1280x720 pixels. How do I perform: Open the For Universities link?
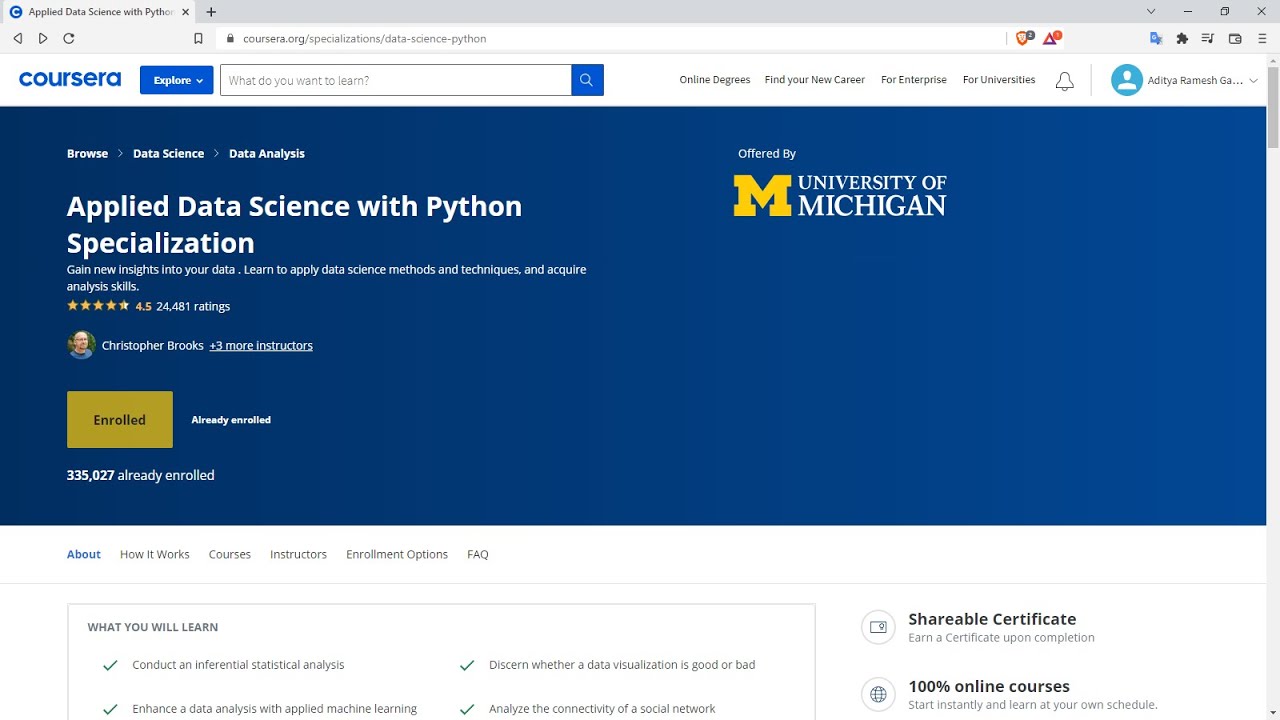point(999,80)
